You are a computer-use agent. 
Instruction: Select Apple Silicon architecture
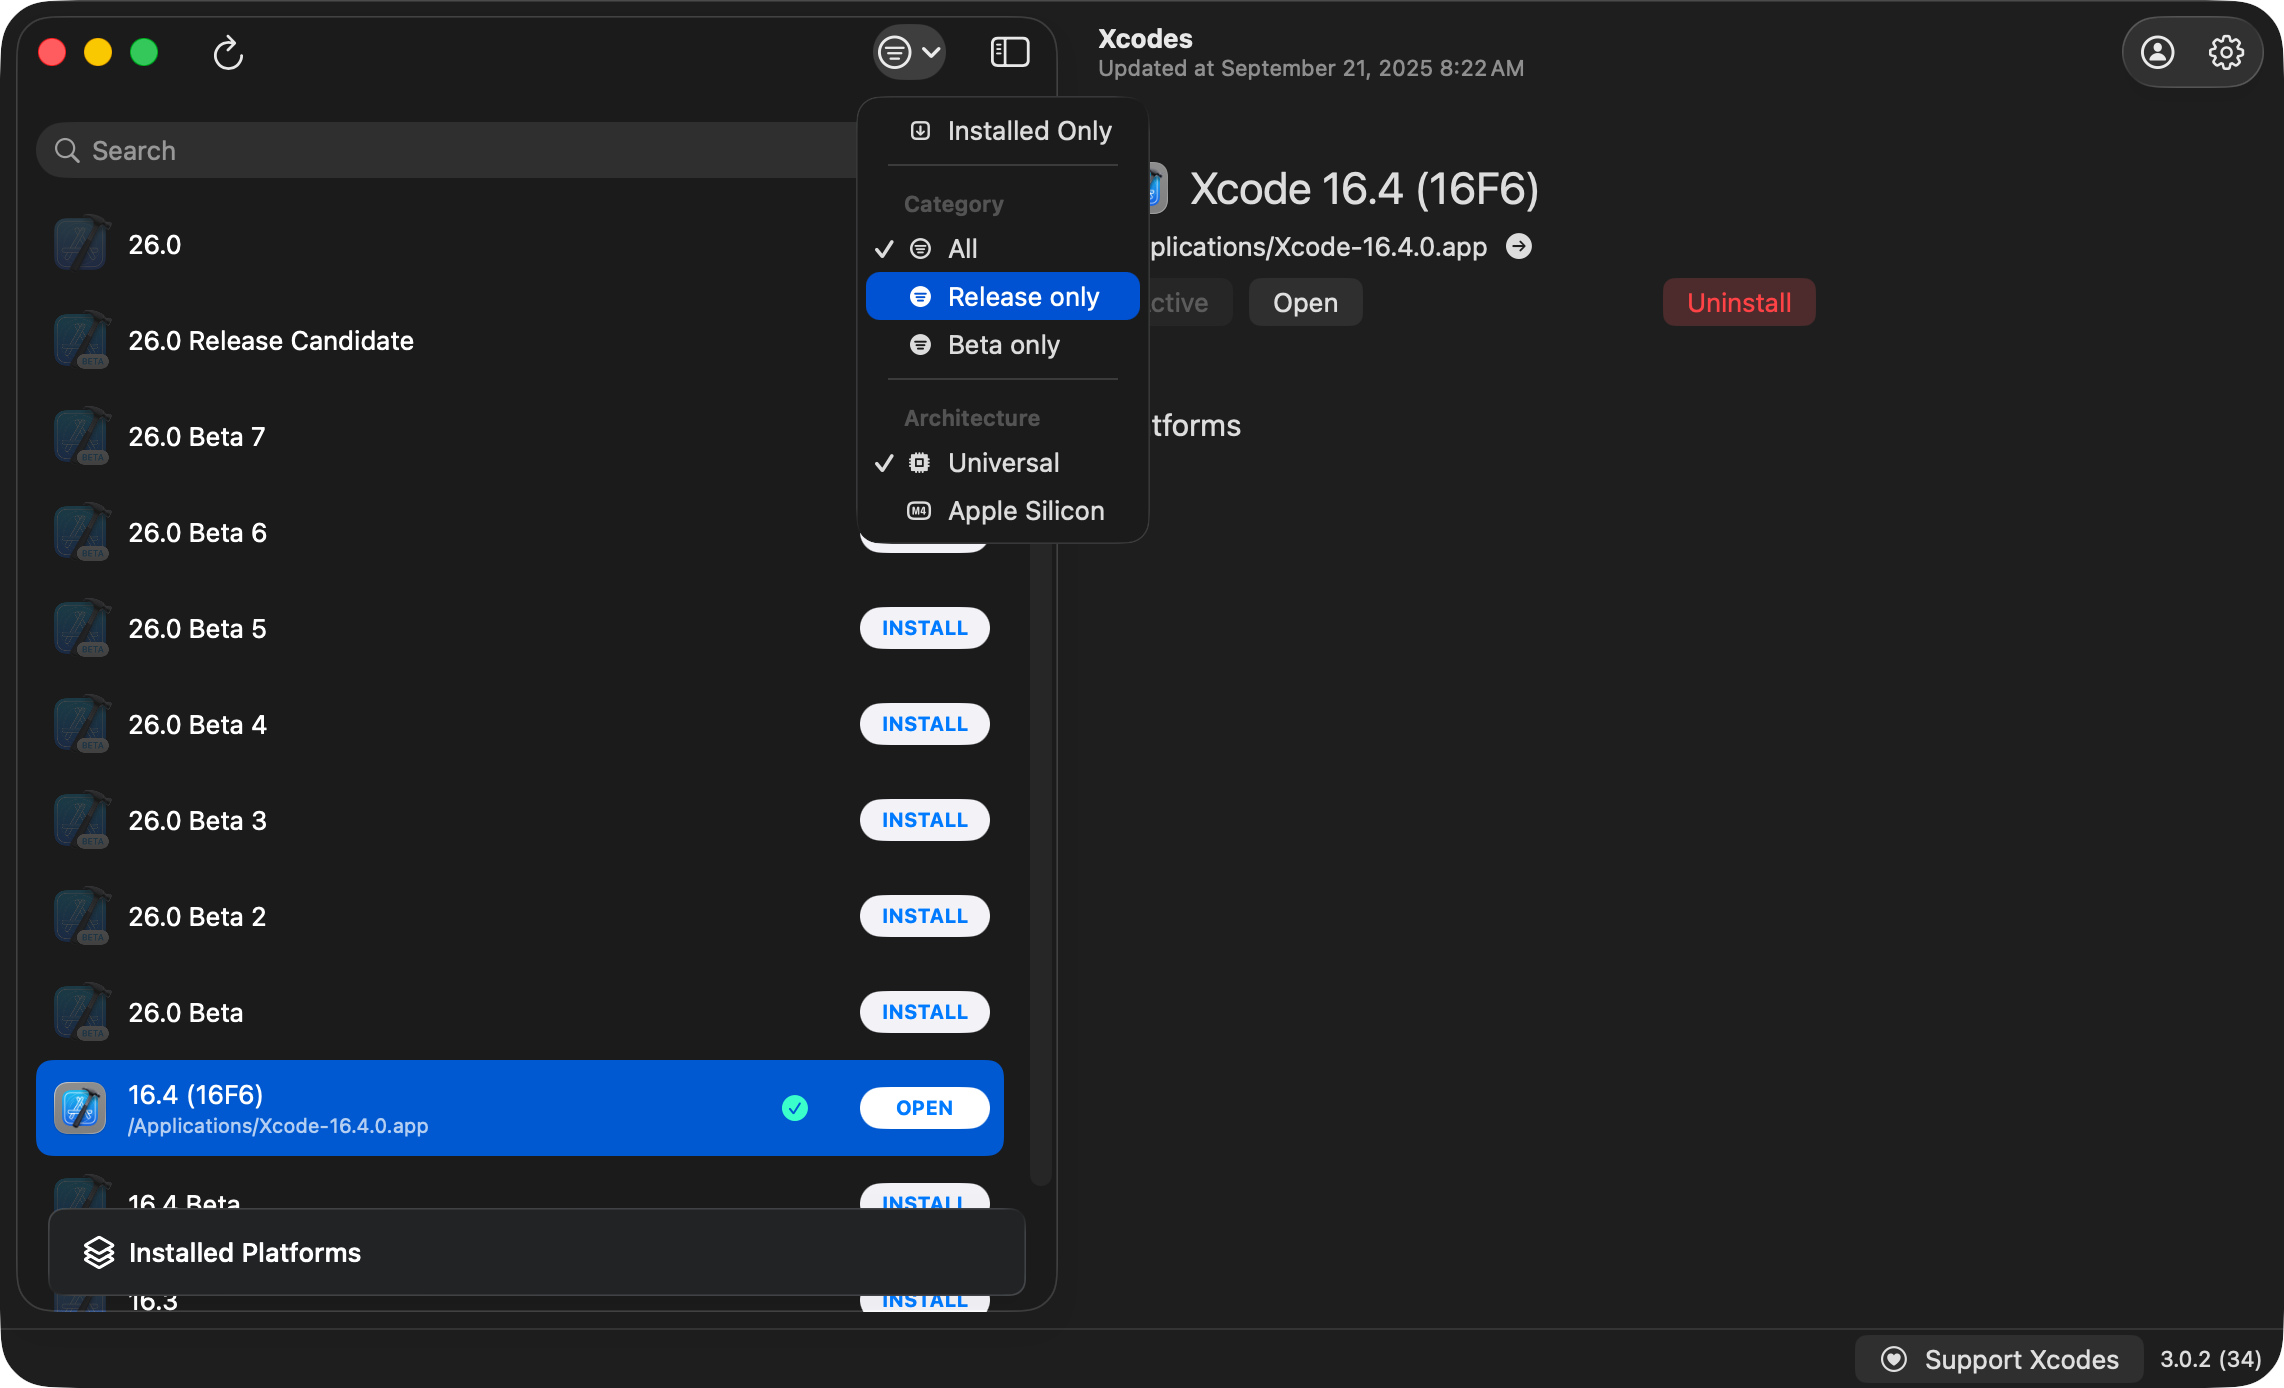point(1025,511)
